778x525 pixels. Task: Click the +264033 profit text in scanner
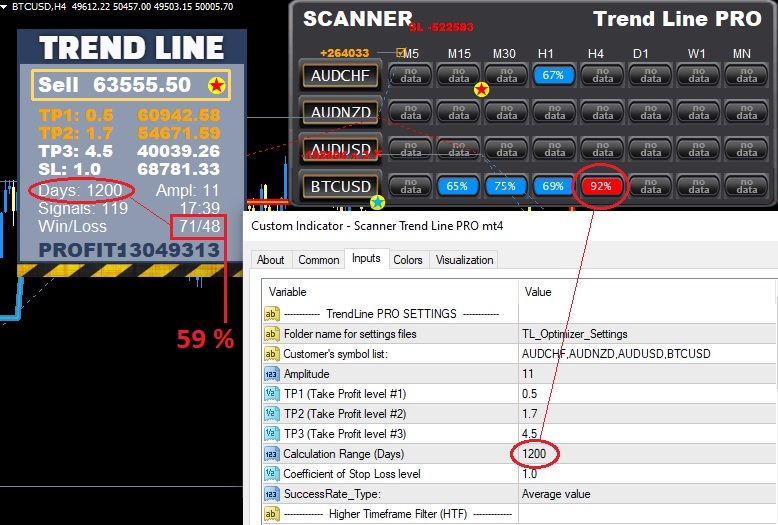tap(344, 53)
